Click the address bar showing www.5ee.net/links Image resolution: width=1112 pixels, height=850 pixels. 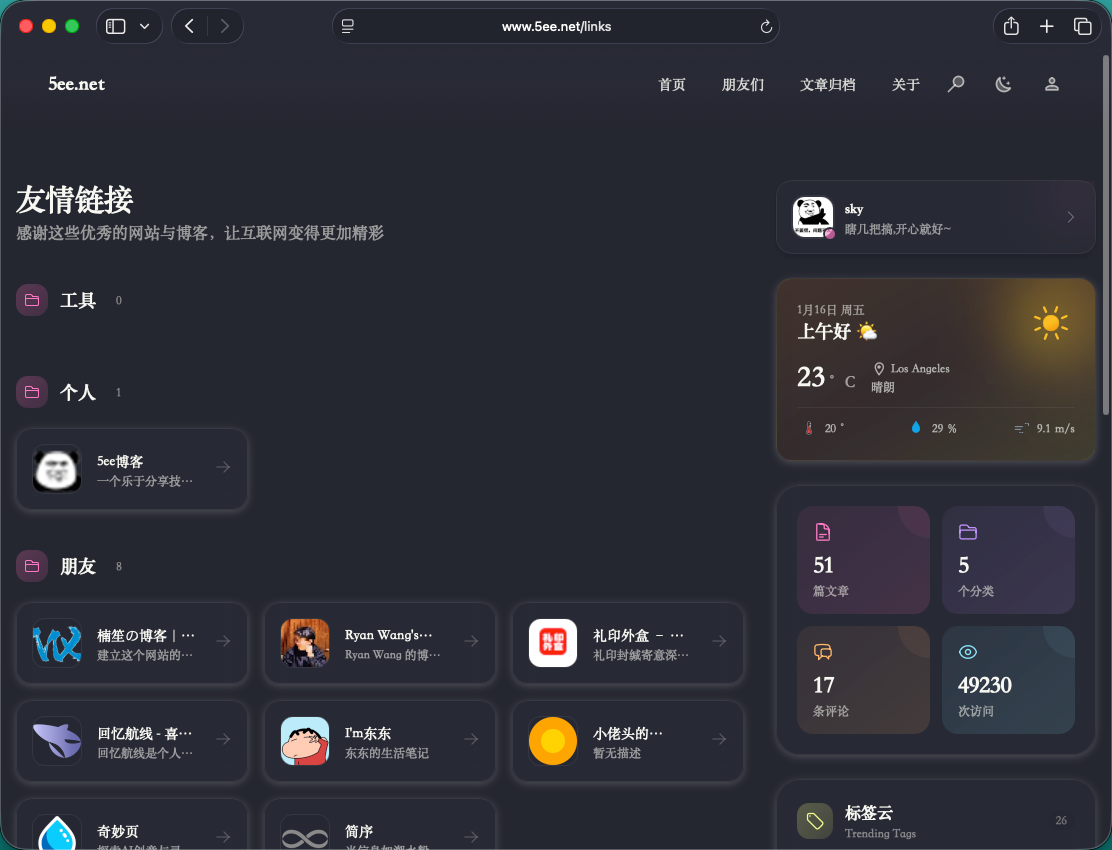pos(556,27)
